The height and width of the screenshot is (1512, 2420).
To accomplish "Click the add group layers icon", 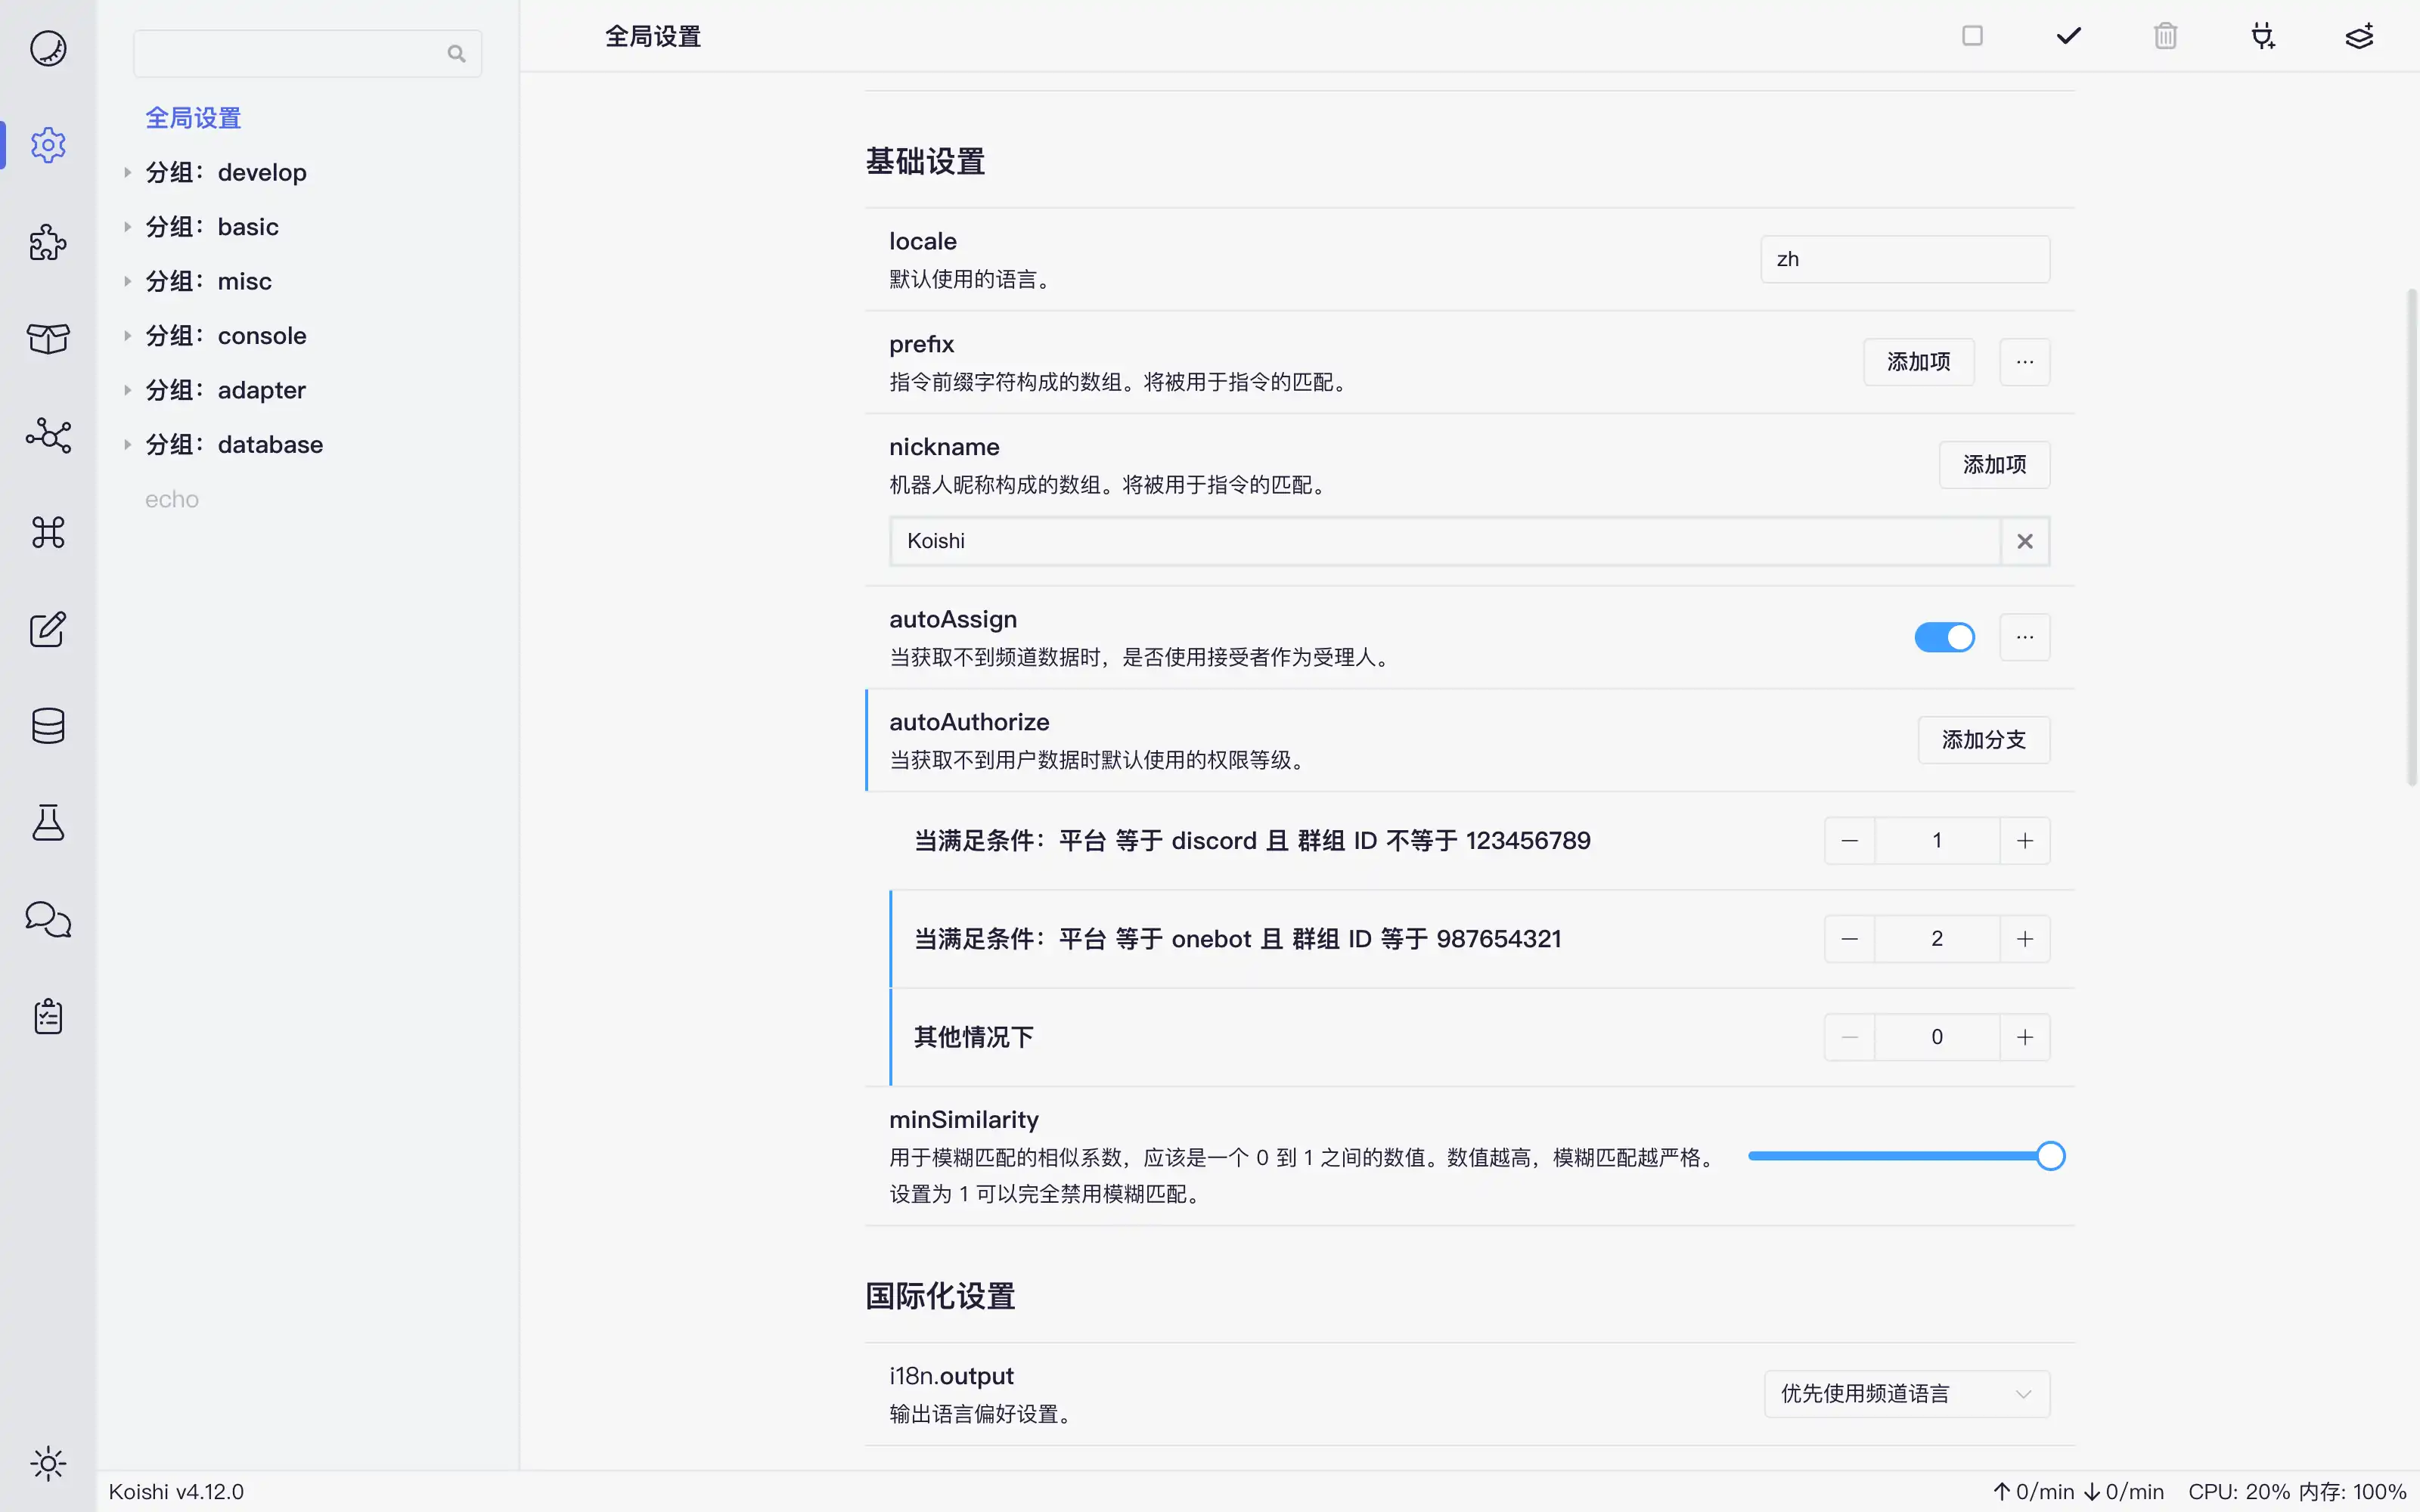I will [x=2359, y=36].
